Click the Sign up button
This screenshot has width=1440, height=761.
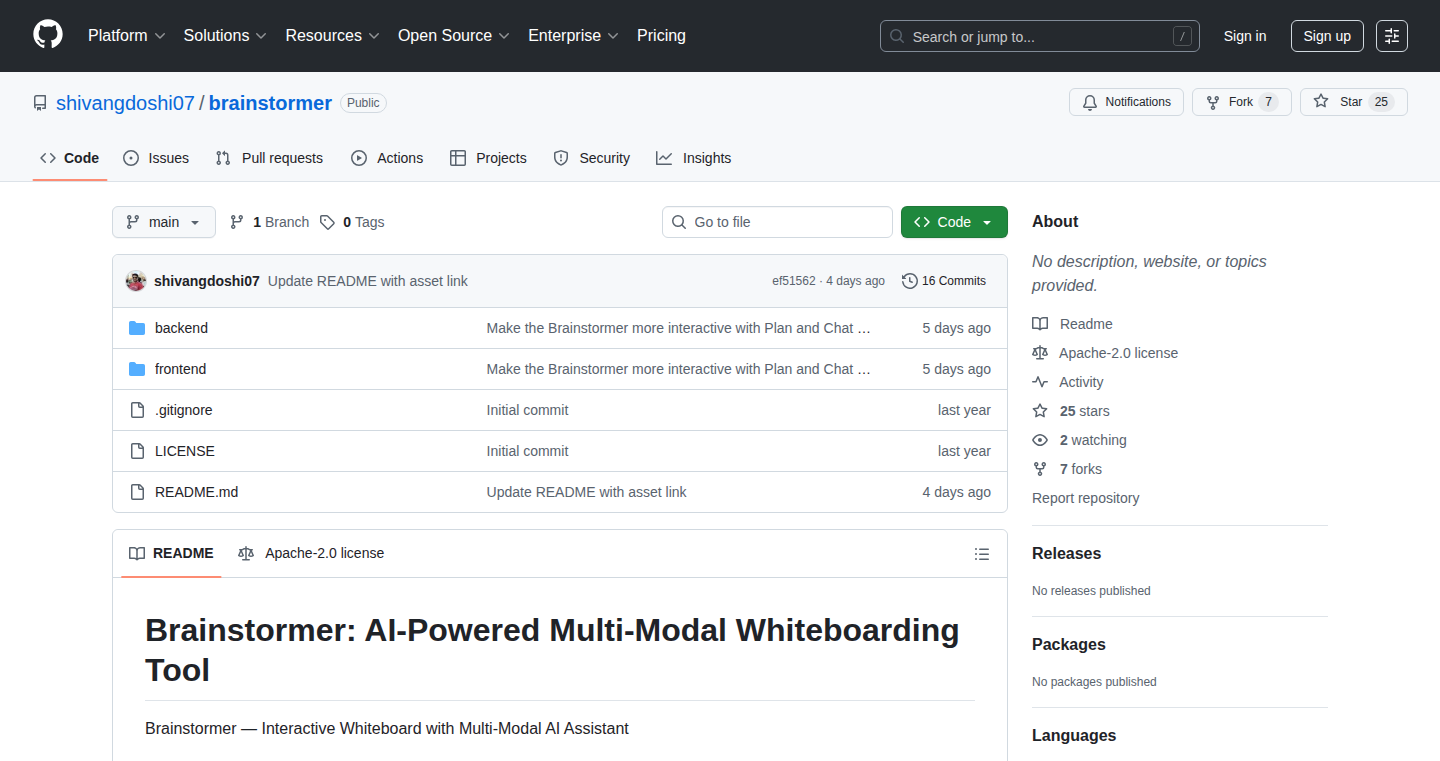coord(1327,36)
